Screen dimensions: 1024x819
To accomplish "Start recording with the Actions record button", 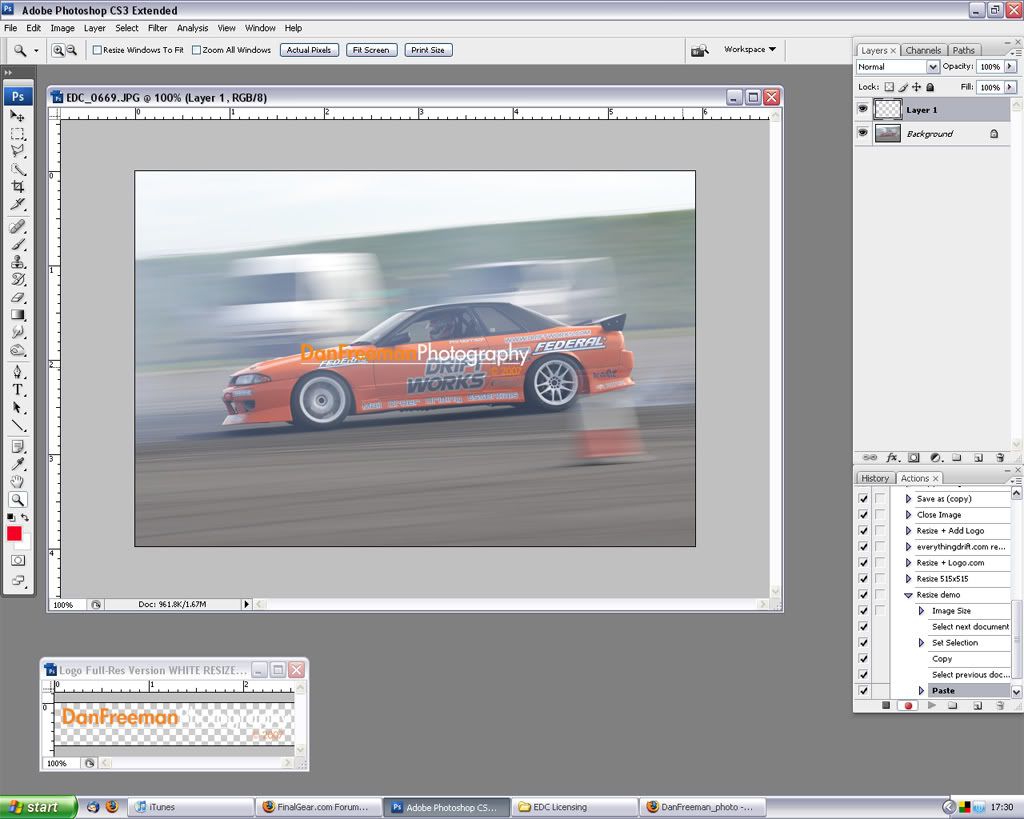I will [908, 705].
